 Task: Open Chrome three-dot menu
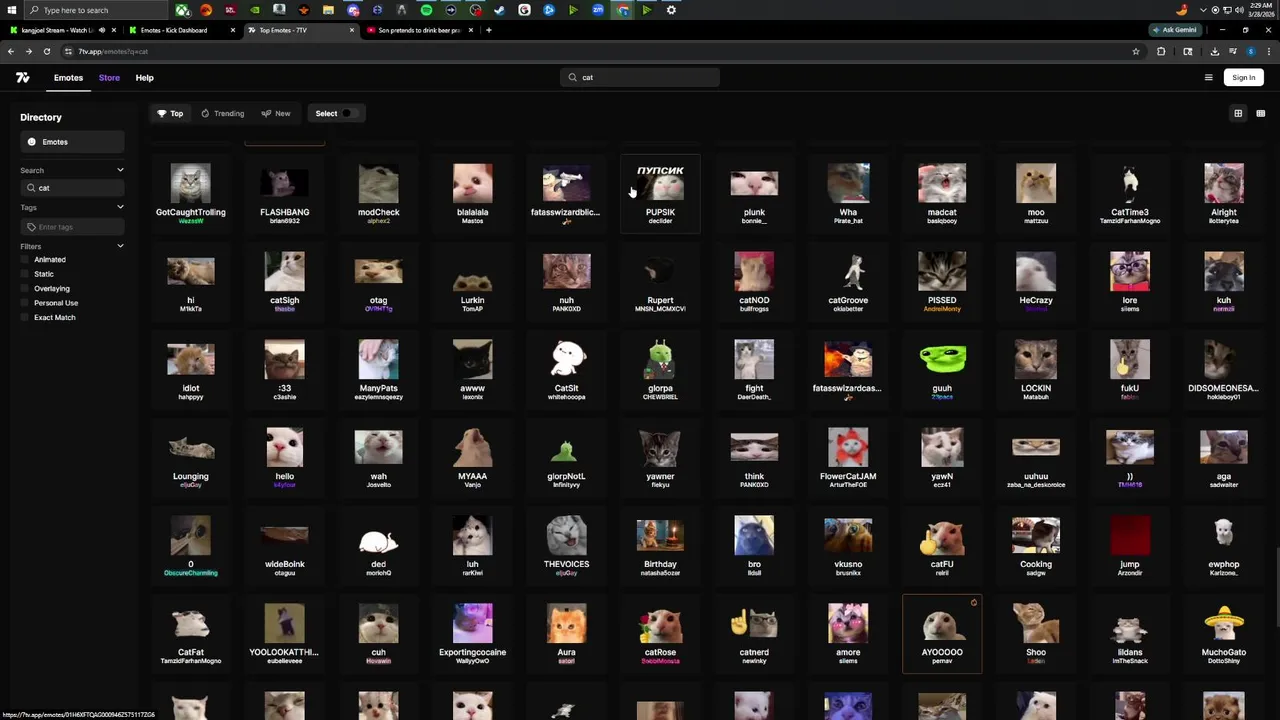[x=1268, y=51]
